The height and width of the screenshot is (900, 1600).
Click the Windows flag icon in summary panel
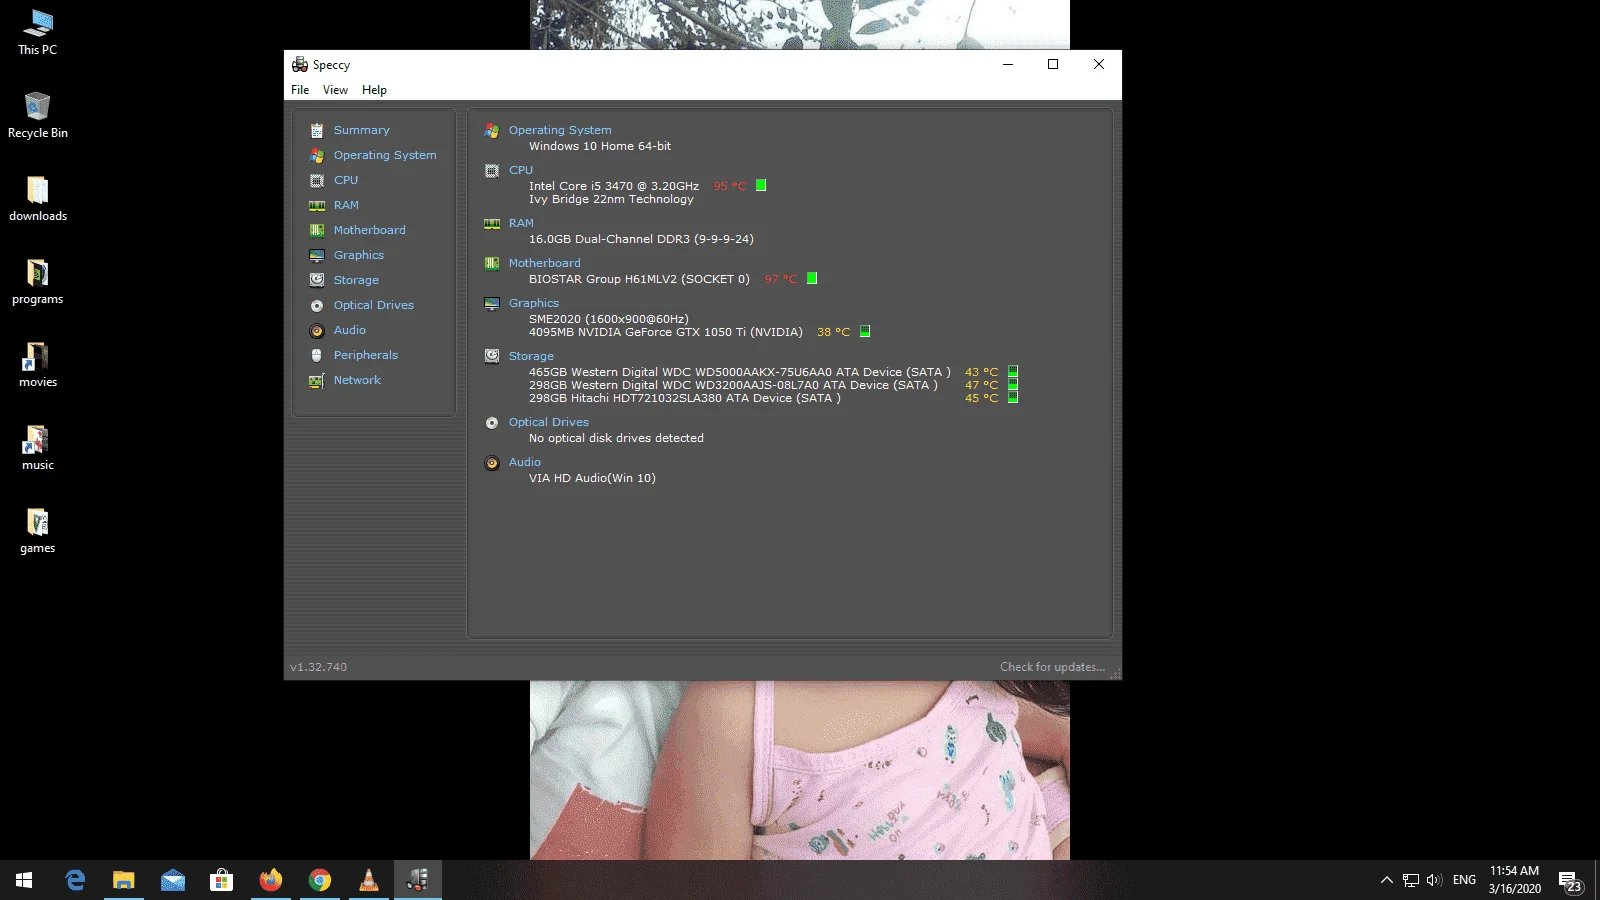click(x=492, y=131)
